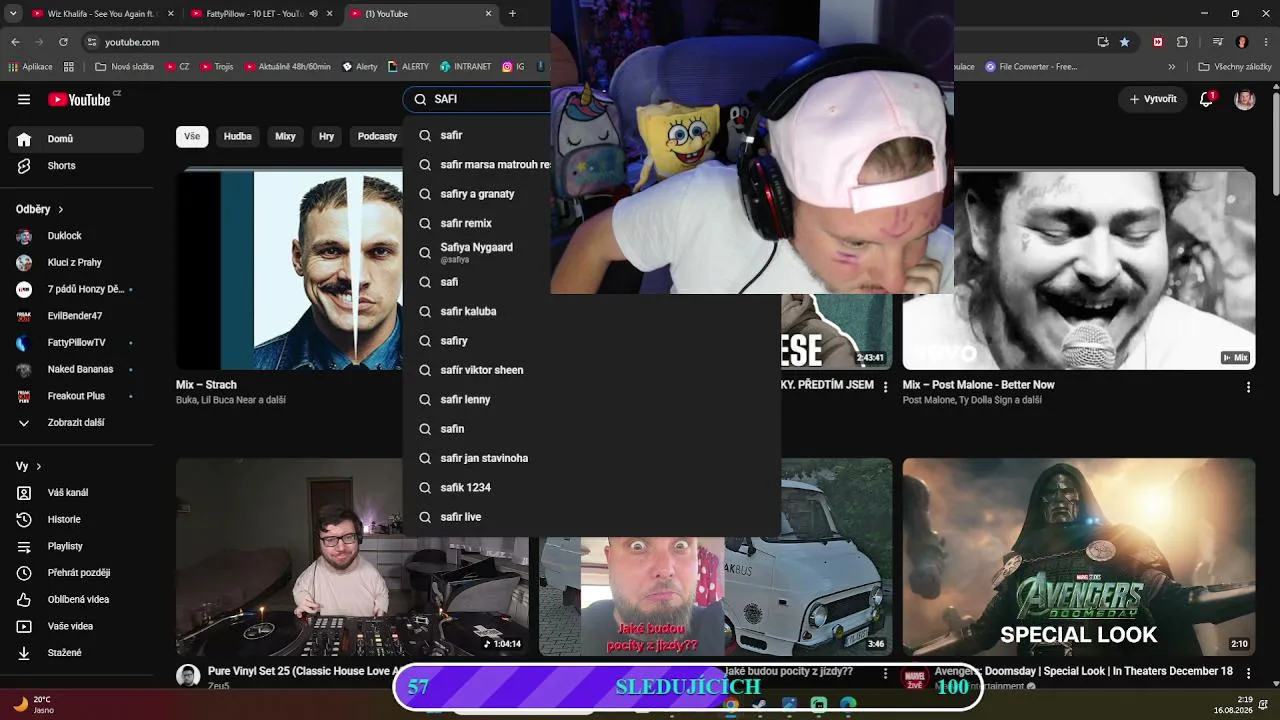Select the "safir kaluba" suggestion

[x=592, y=311]
